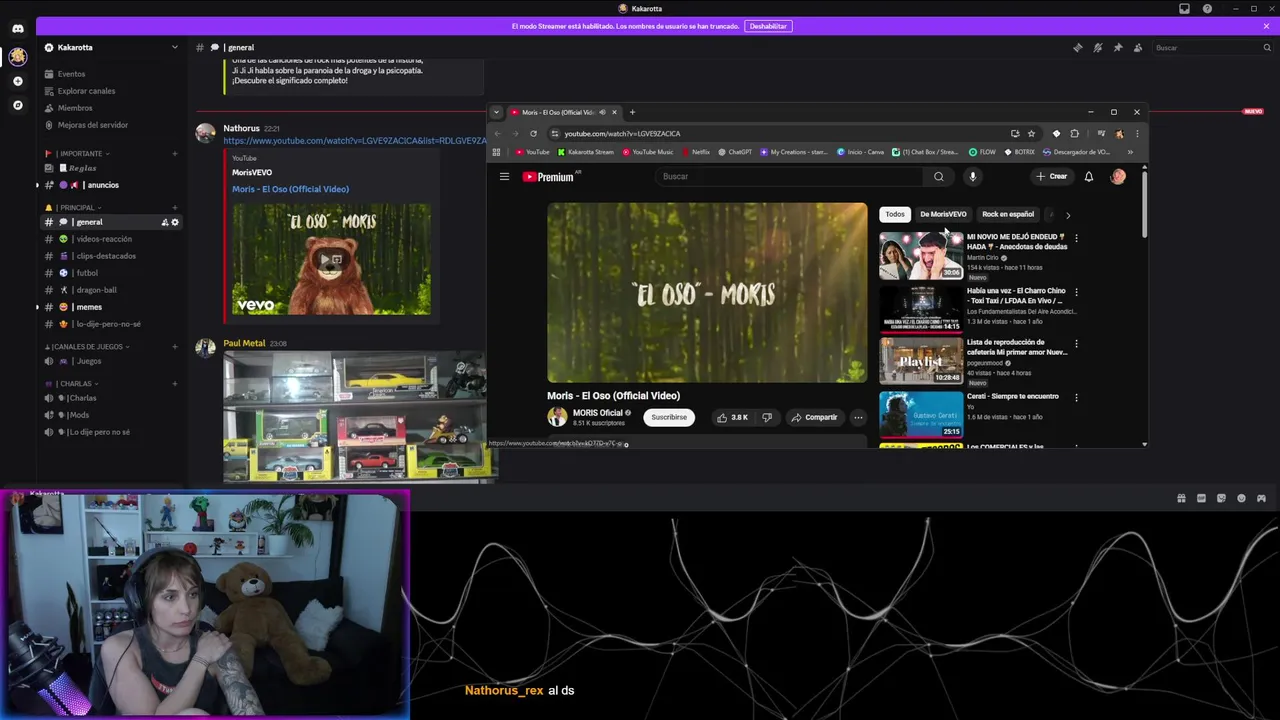This screenshot has width=1280, height=720.
Task: Open YouTube account avatar menu
Action: point(1118,177)
